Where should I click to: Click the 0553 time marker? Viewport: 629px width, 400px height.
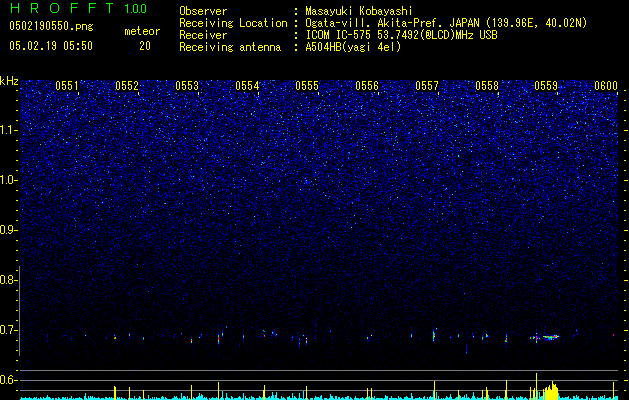pyautogui.click(x=187, y=86)
